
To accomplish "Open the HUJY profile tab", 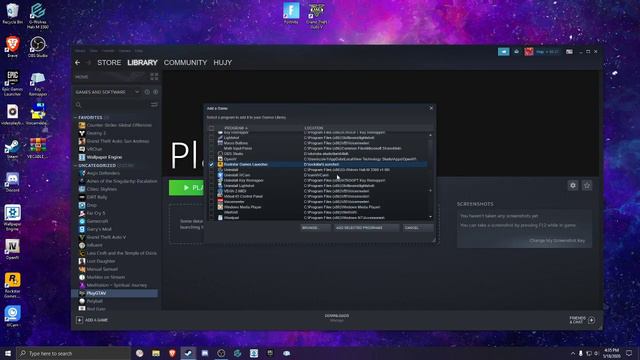I will pos(222,62).
